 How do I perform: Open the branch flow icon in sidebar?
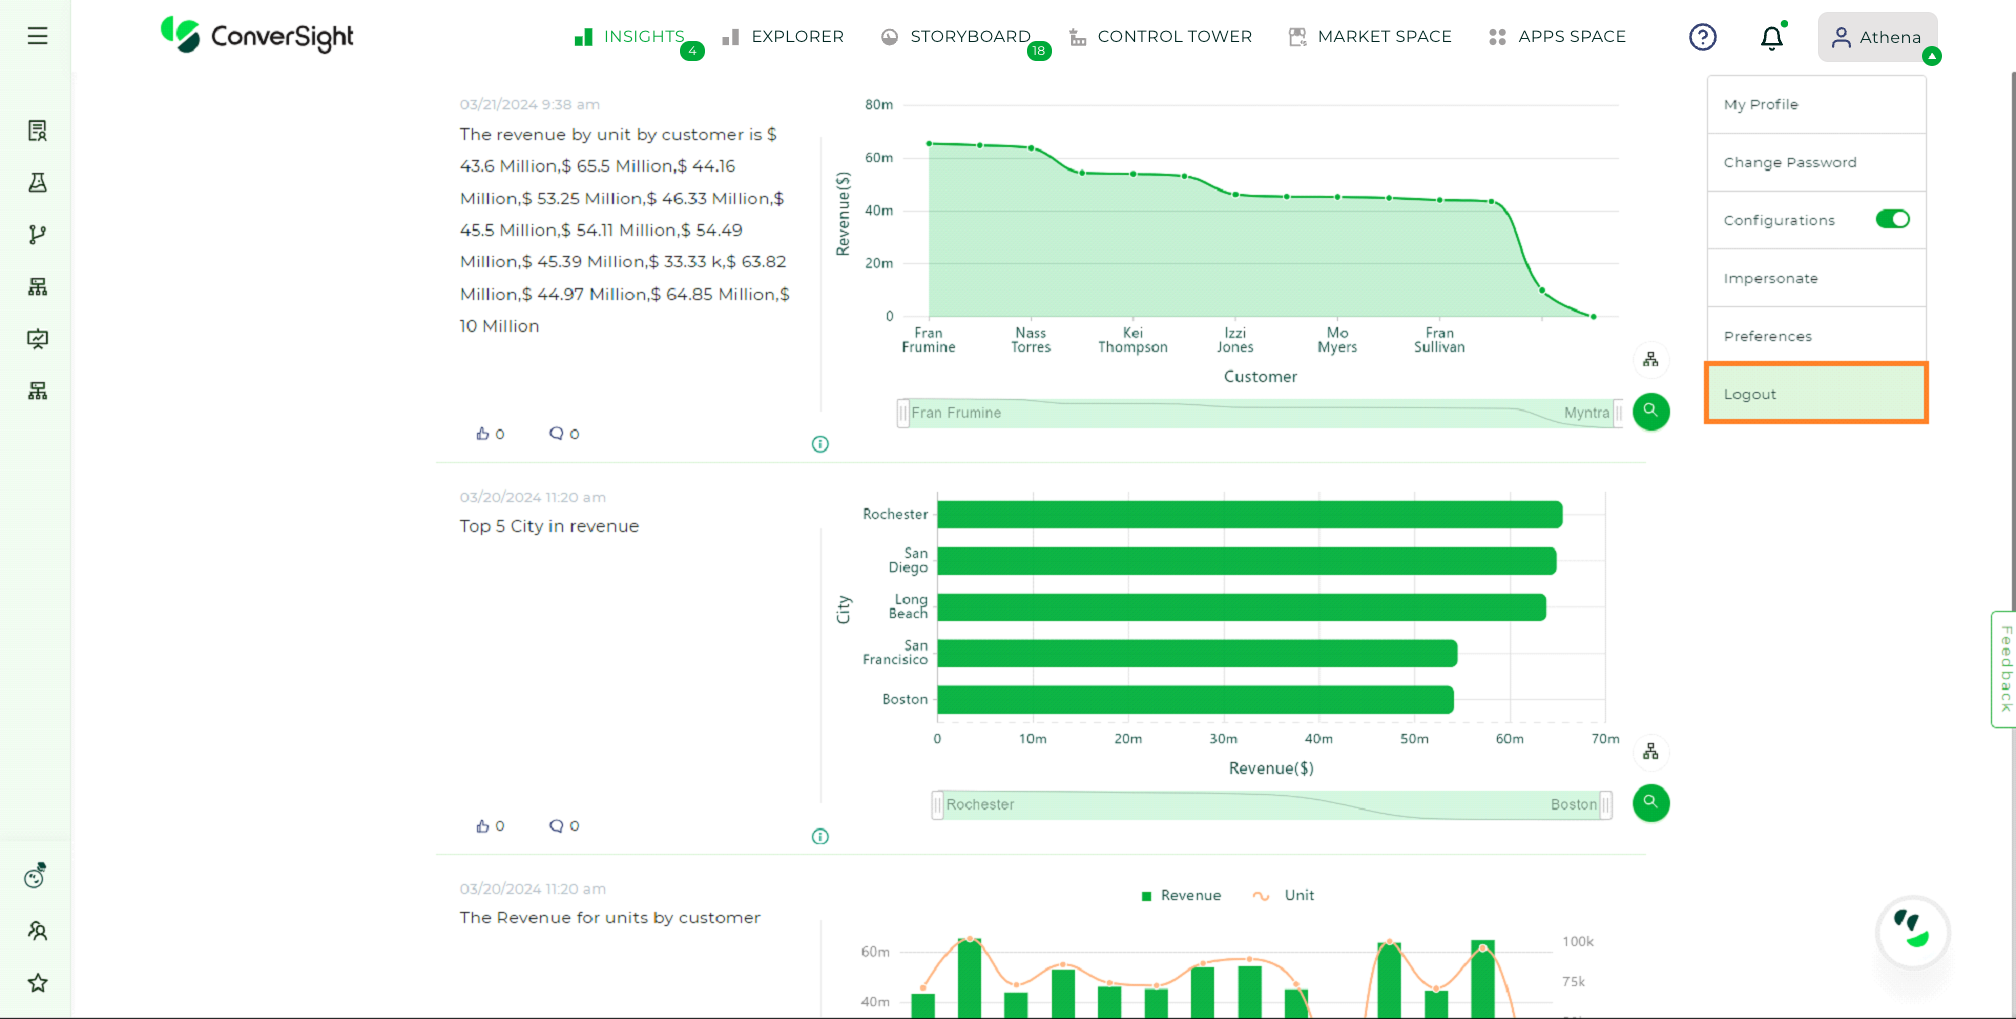[x=37, y=235]
